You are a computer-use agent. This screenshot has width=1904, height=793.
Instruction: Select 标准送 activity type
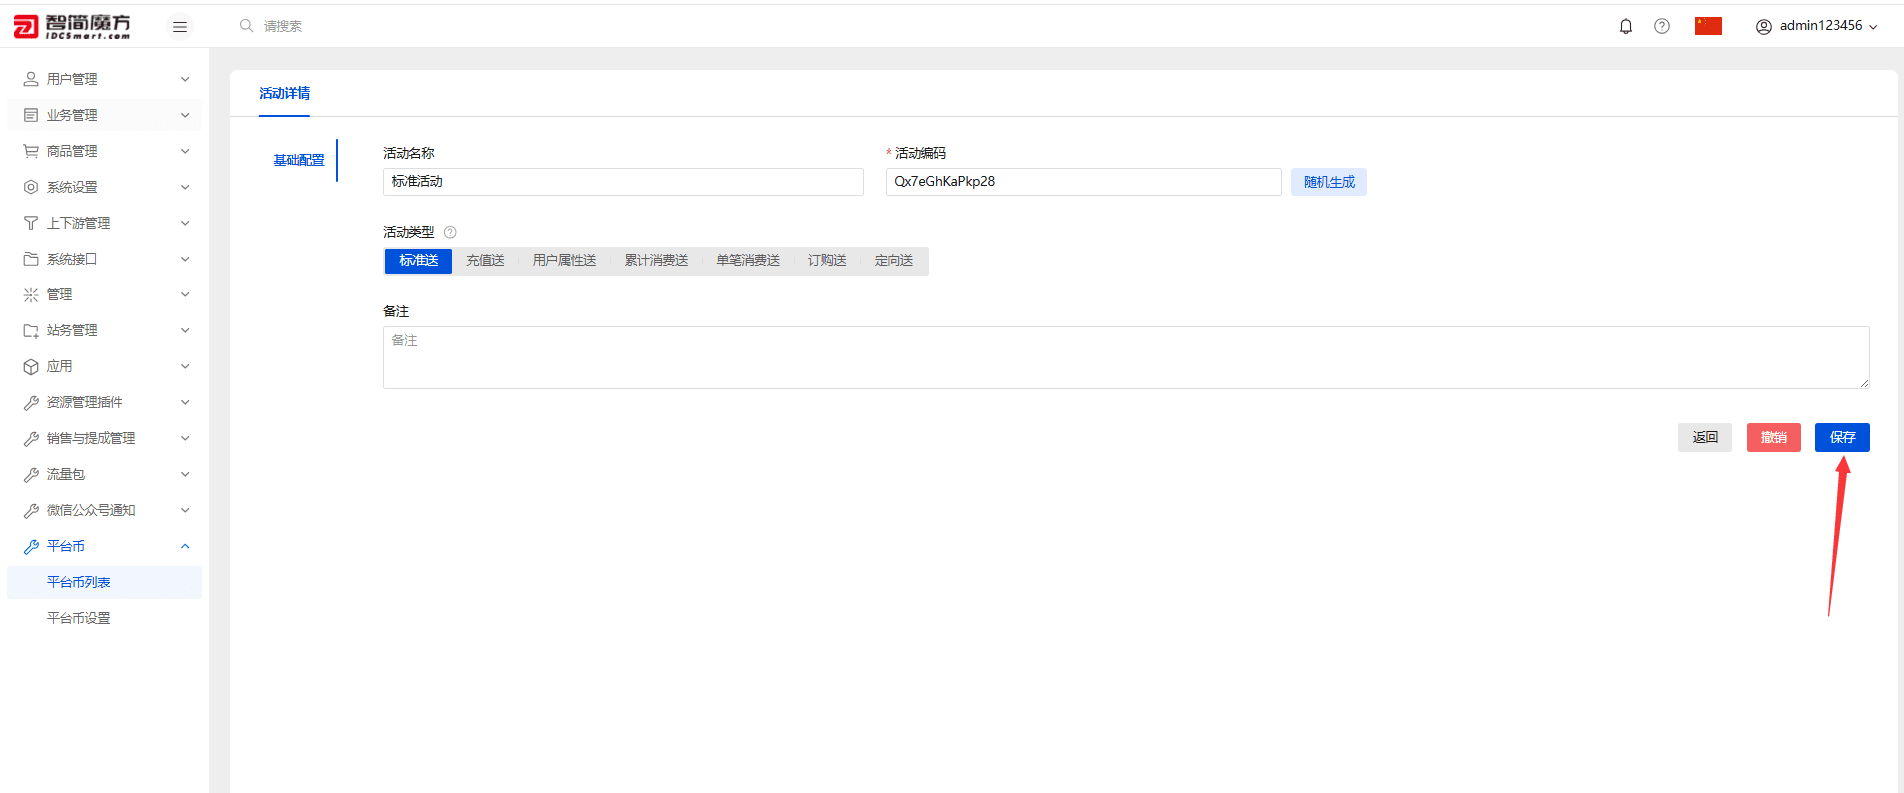(419, 261)
